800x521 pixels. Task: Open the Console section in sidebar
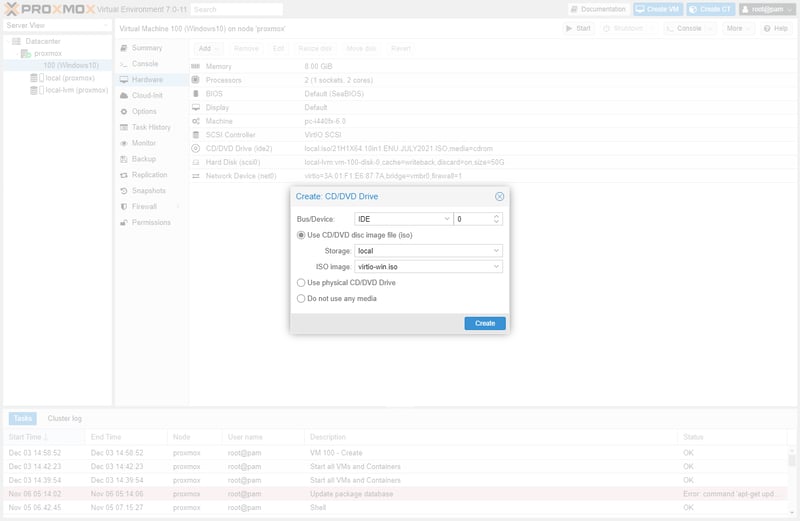pos(145,64)
